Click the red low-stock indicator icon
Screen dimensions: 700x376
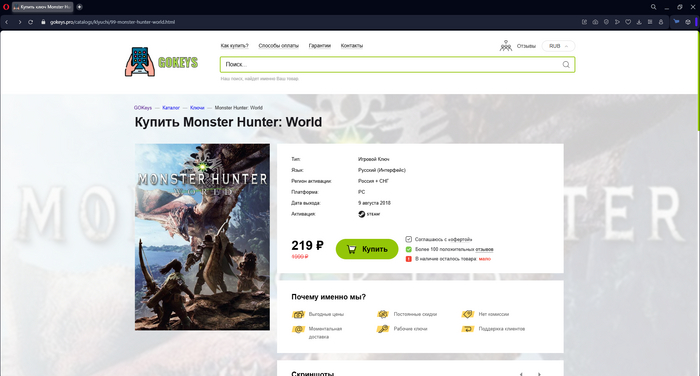click(408, 259)
